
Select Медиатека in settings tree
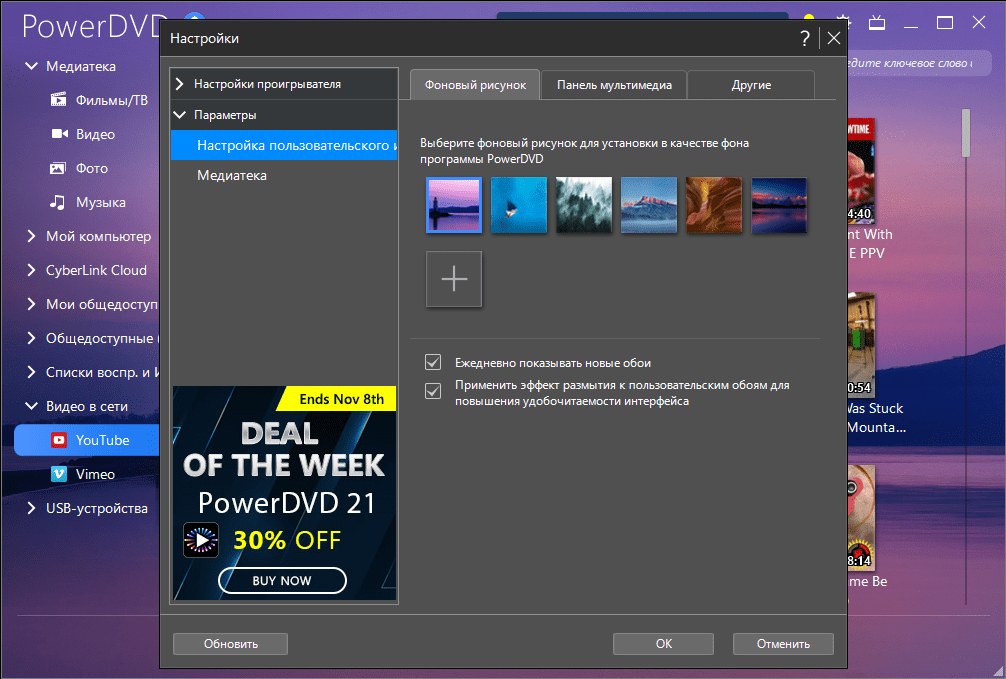pos(232,175)
